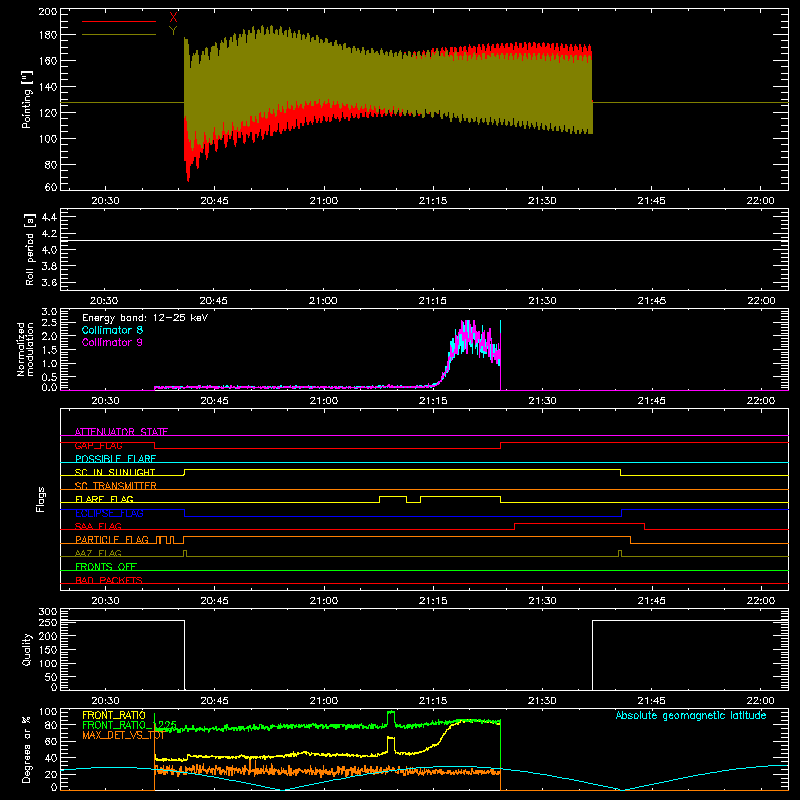Click the 21:00 tick under the Flags plot
The width and height of the screenshot is (800, 800).
click(x=323, y=601)
